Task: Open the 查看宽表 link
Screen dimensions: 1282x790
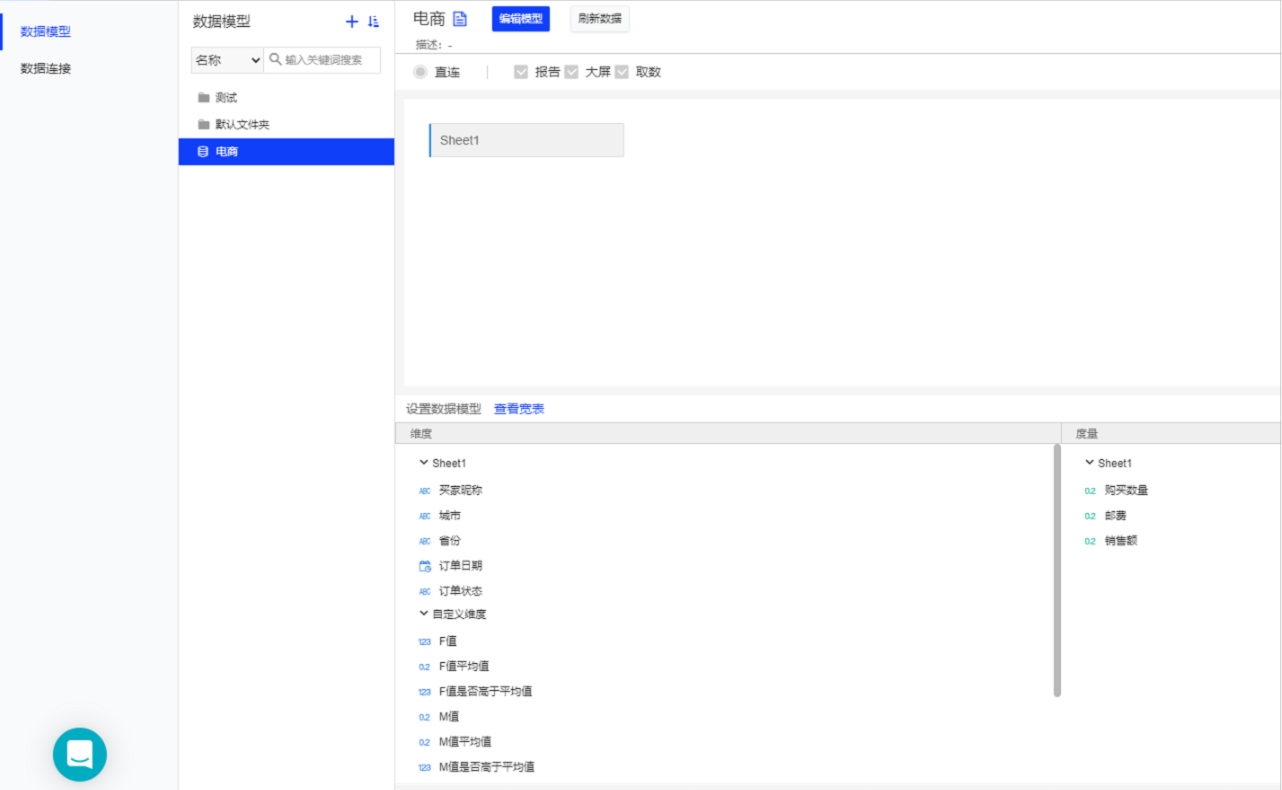Action: pos(519,409)
